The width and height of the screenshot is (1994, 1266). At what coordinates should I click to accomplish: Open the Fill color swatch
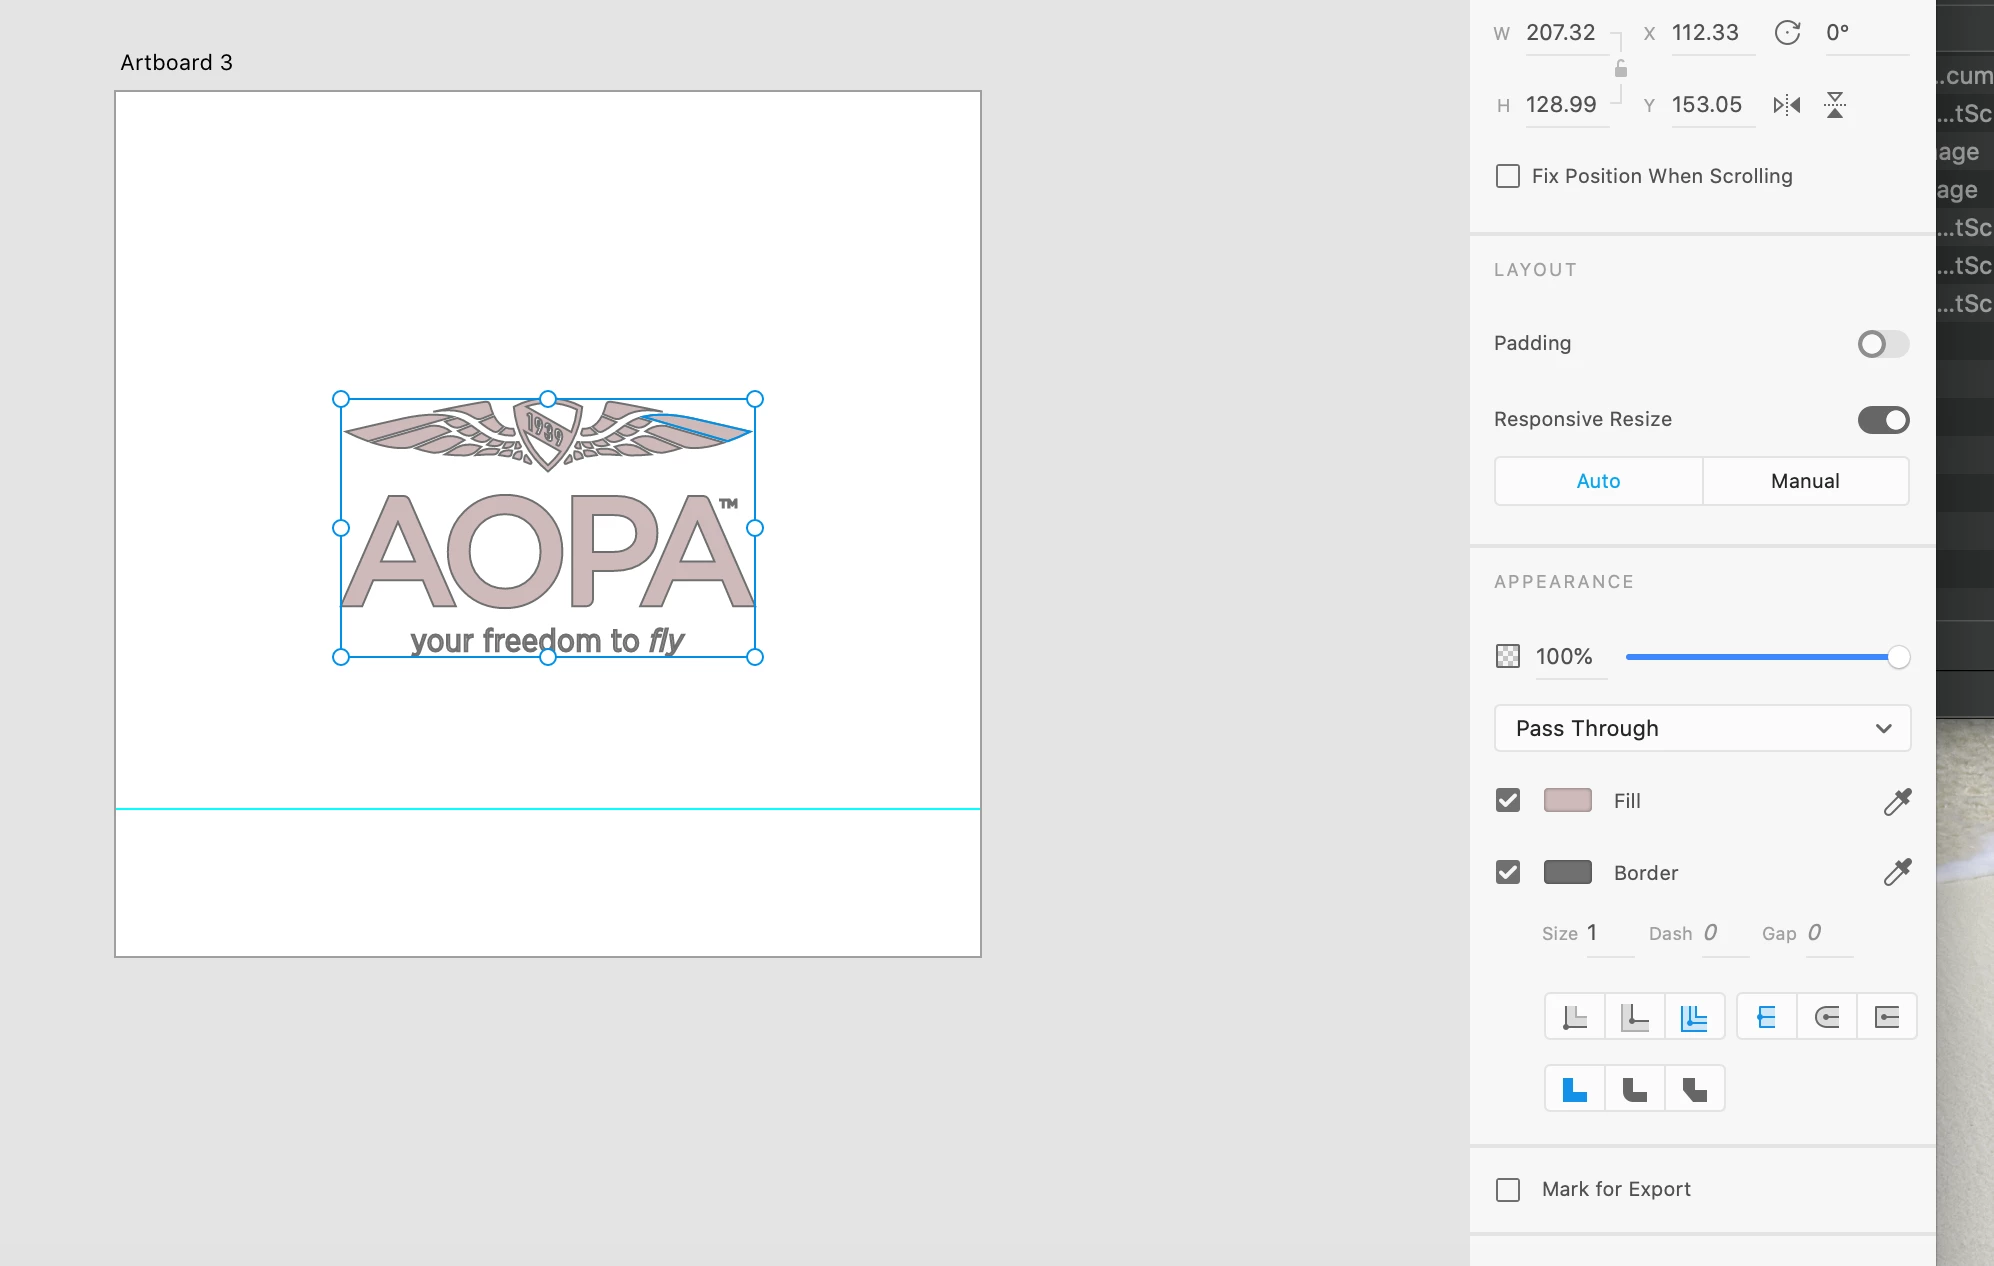coord(1567,801)
